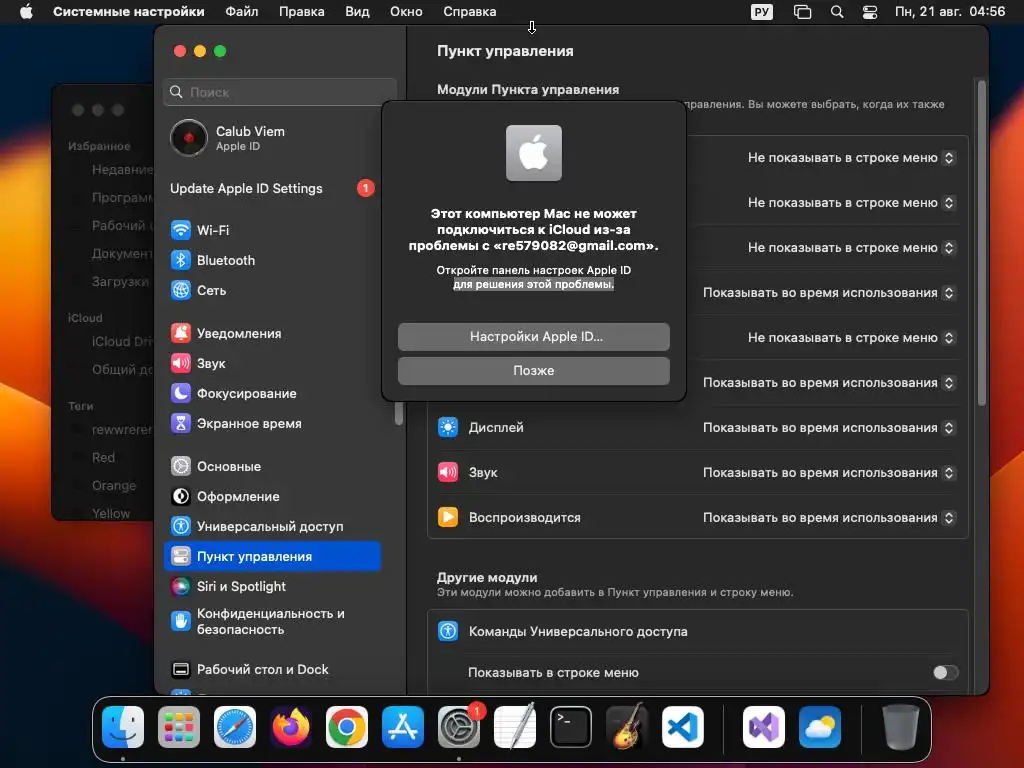
Task: Open Воспроизводится visibility dropdown
Action: (829, 518)
